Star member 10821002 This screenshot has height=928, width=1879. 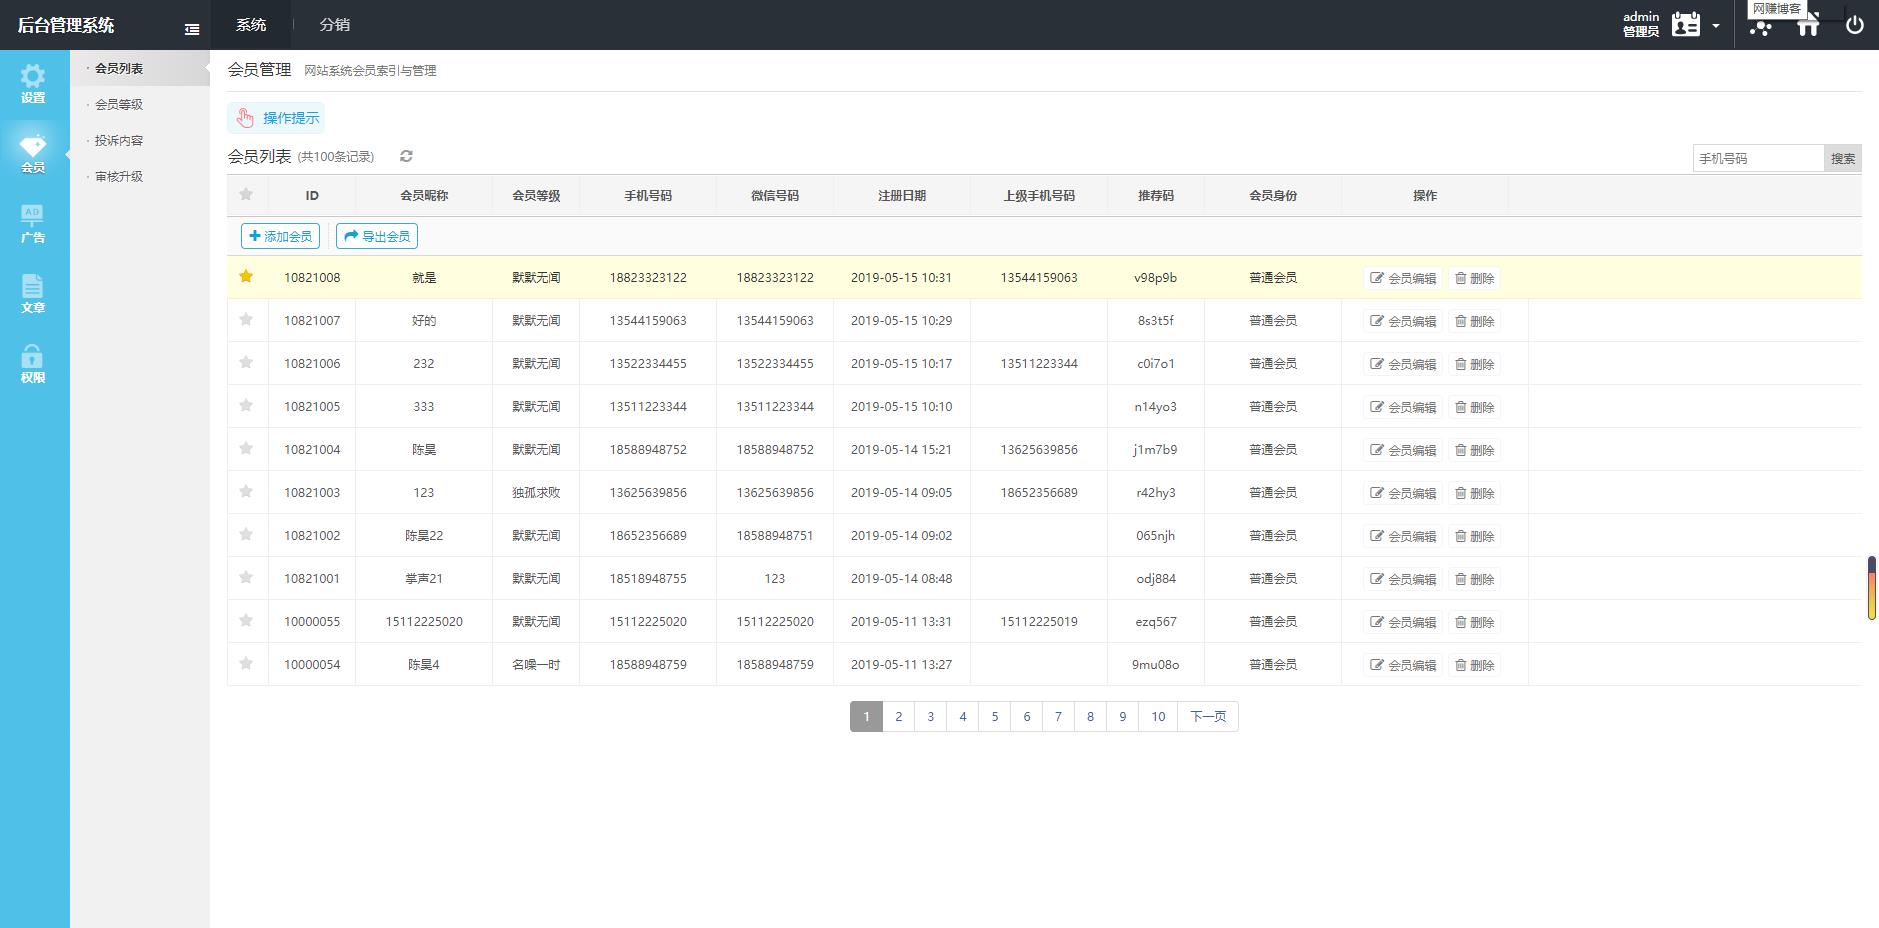[x=246, y=534]
